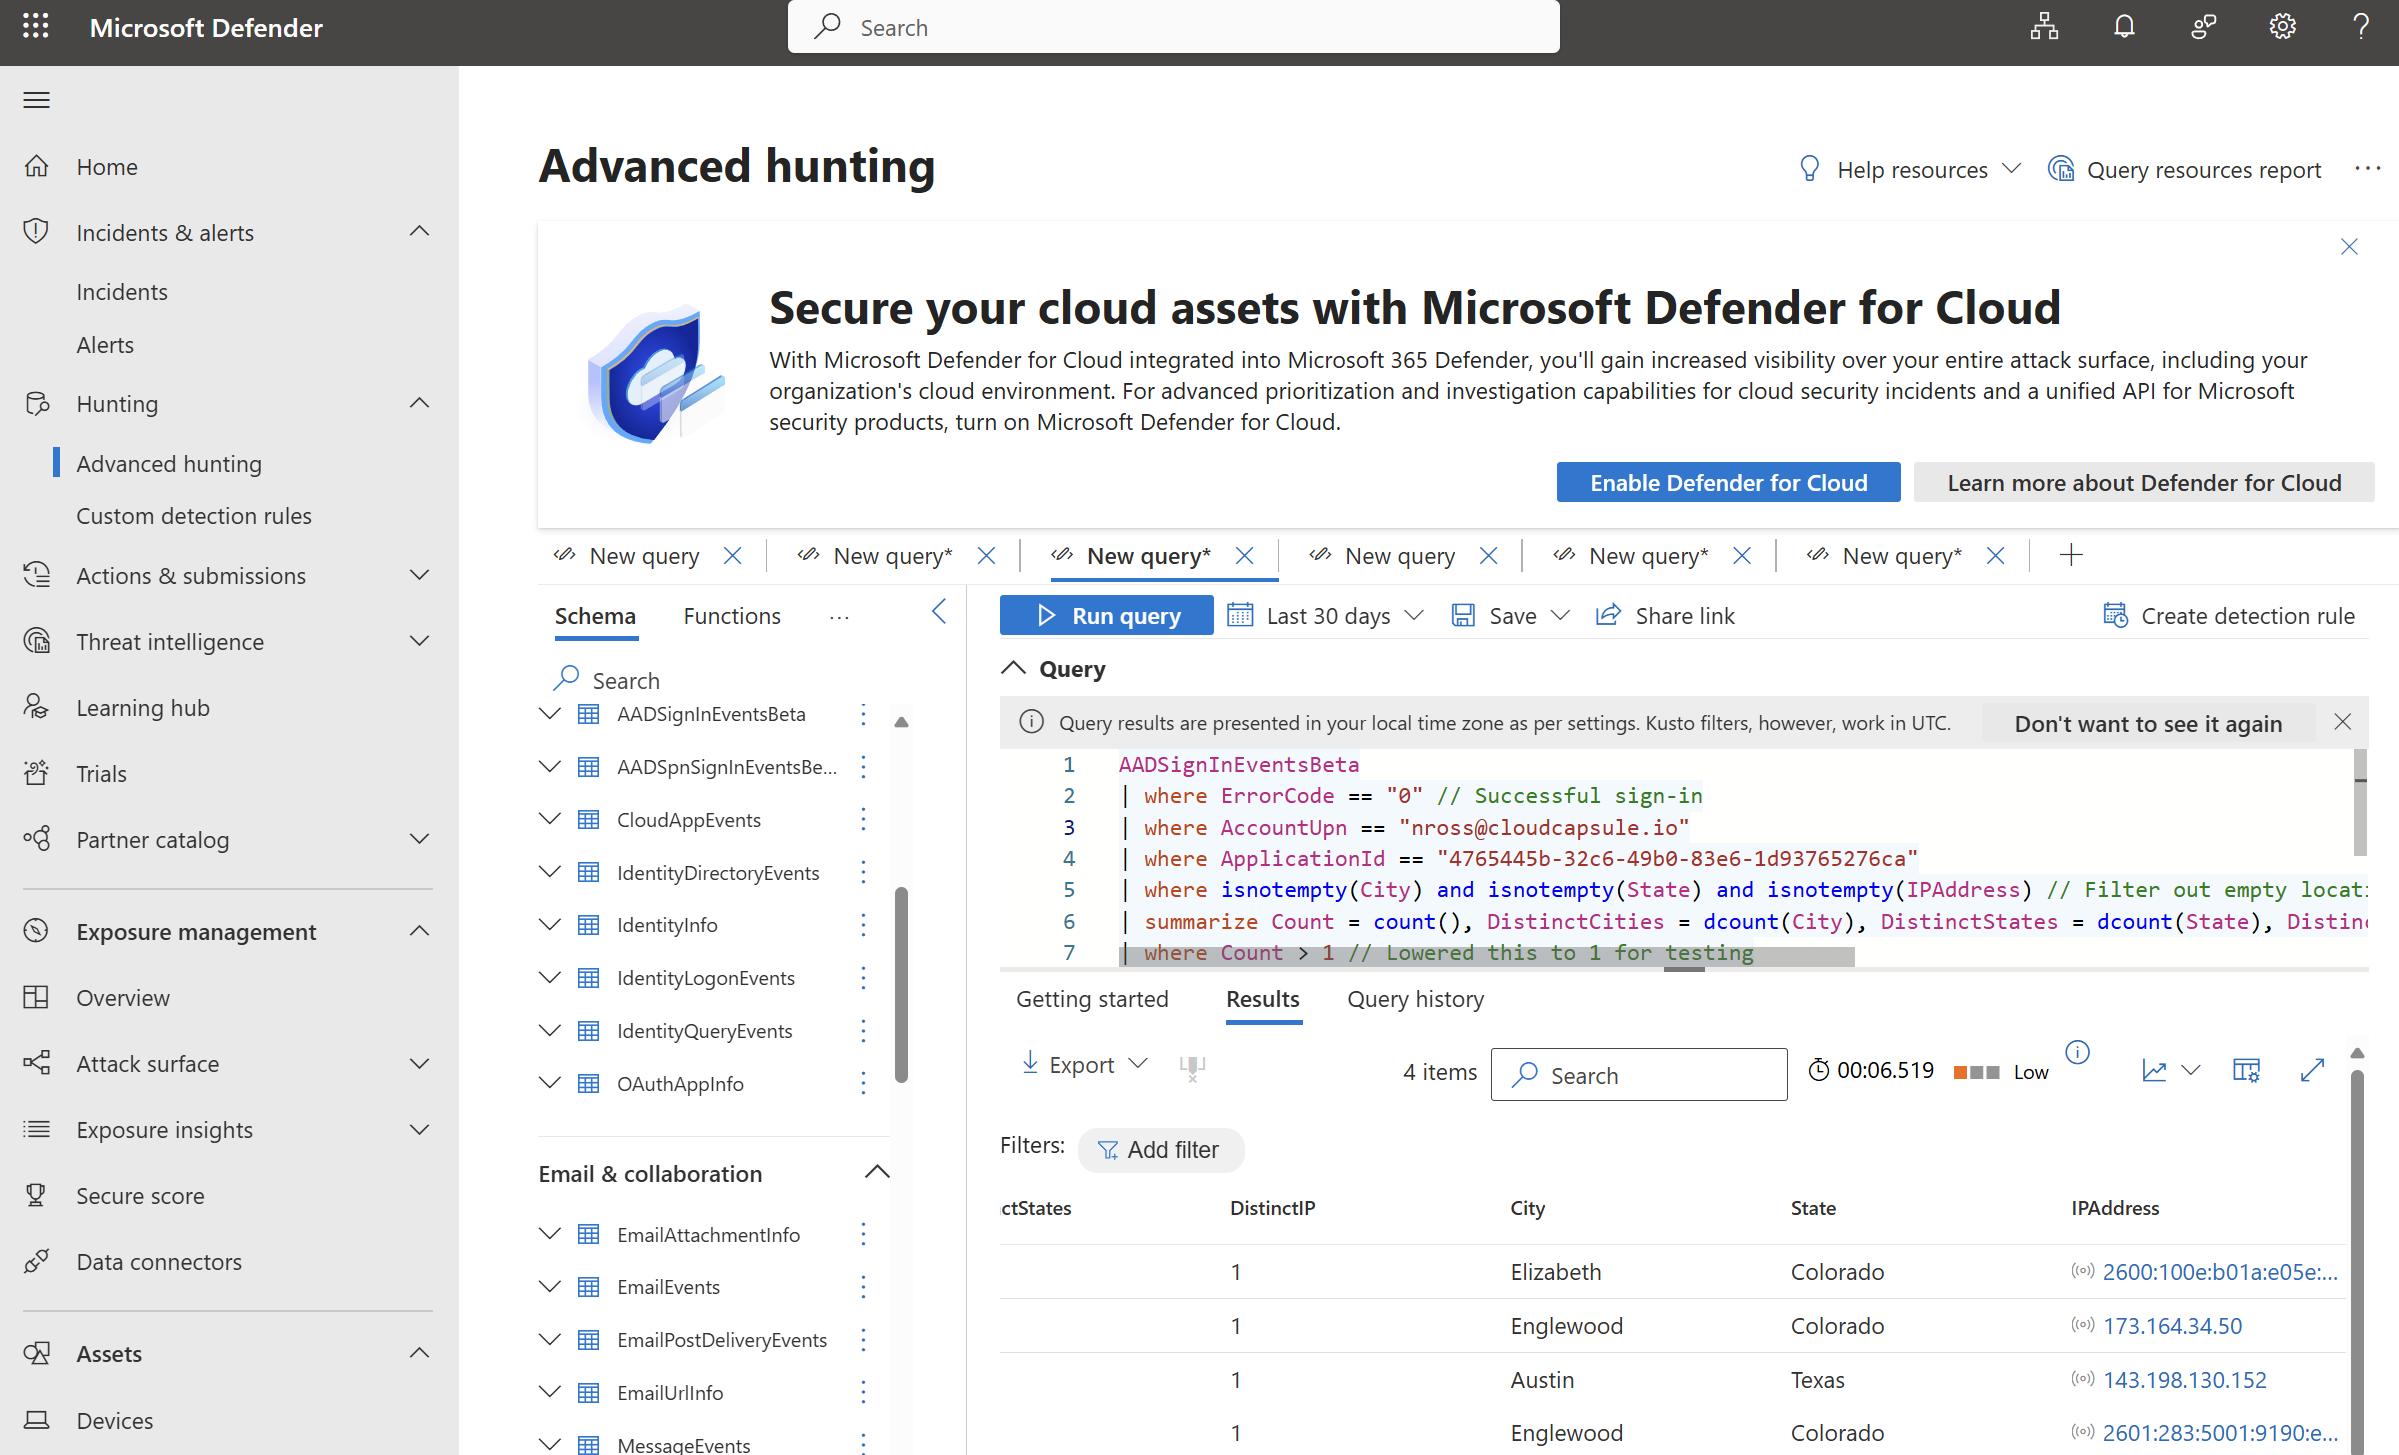Viewport: 2399px width, 1455px height.
Task: Open the Last 30 days time range dropdown
Action: click(1325, 616)
